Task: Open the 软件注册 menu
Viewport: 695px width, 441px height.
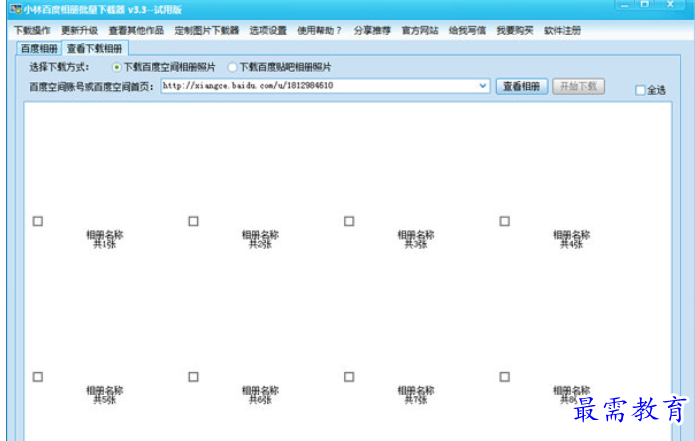Action: point(562,31)
